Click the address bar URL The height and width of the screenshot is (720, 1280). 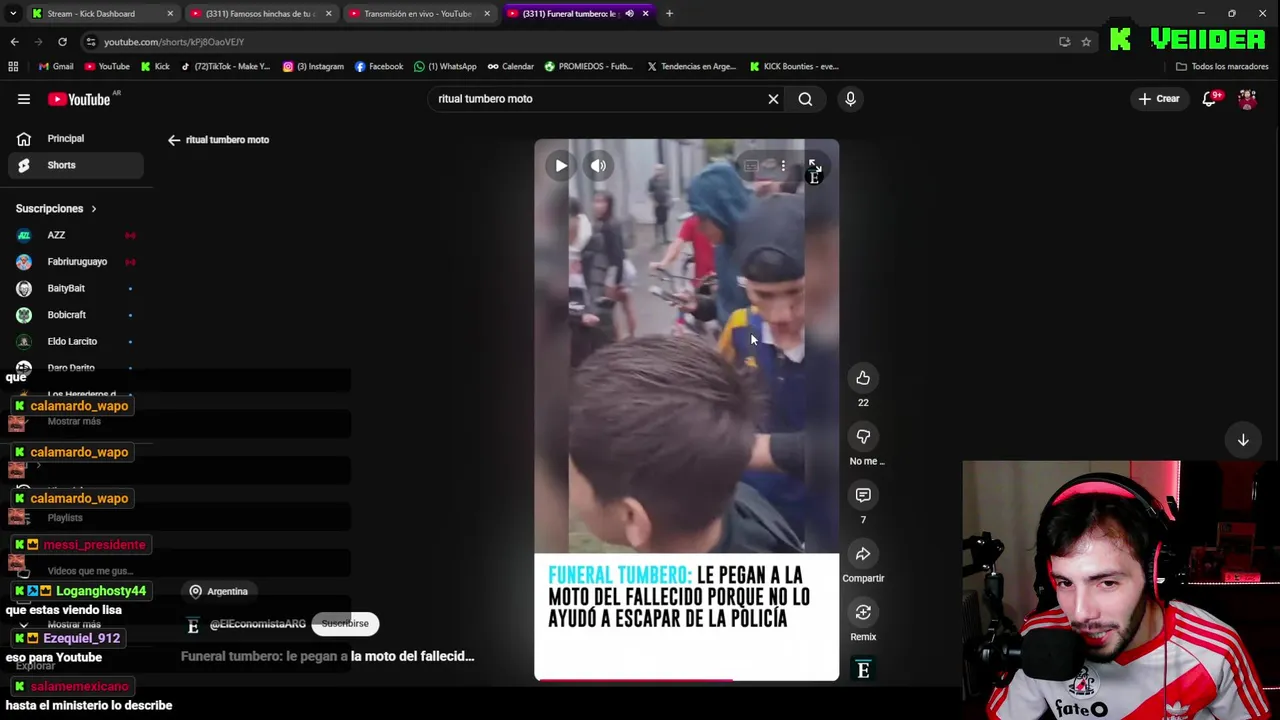pos(174,42)
